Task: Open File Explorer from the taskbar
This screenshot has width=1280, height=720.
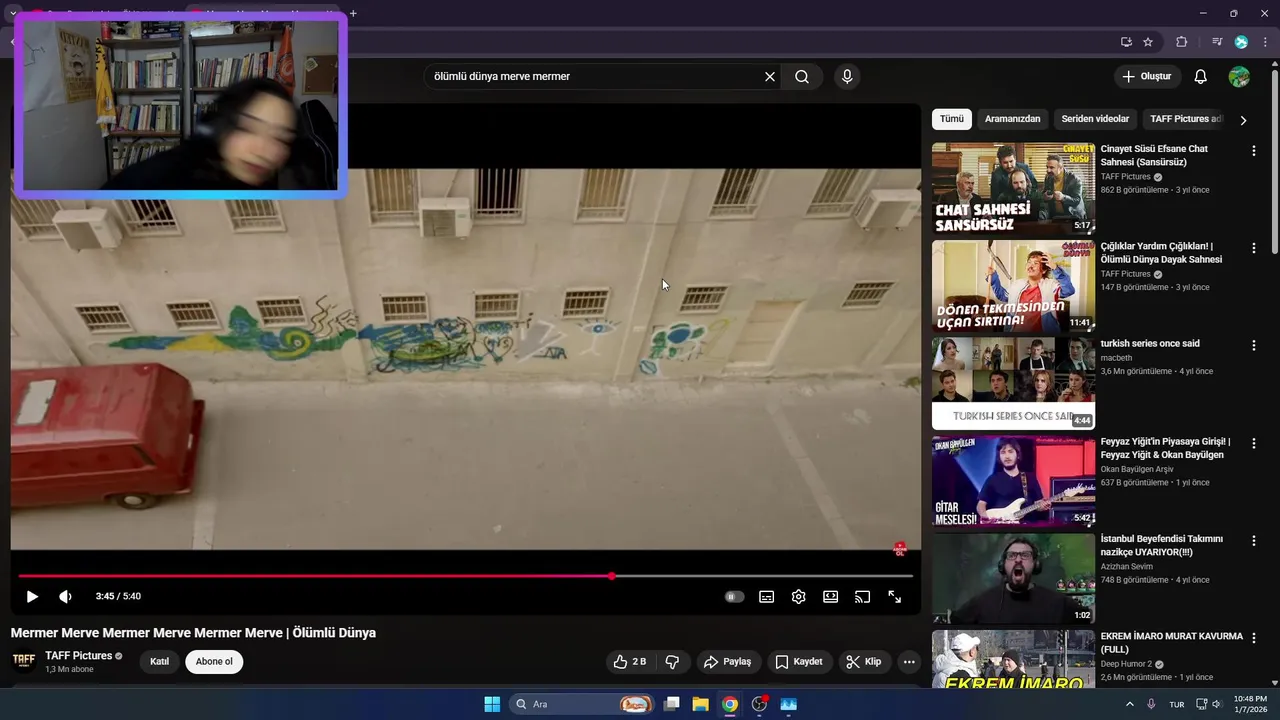Action: [x=700, y=704]
